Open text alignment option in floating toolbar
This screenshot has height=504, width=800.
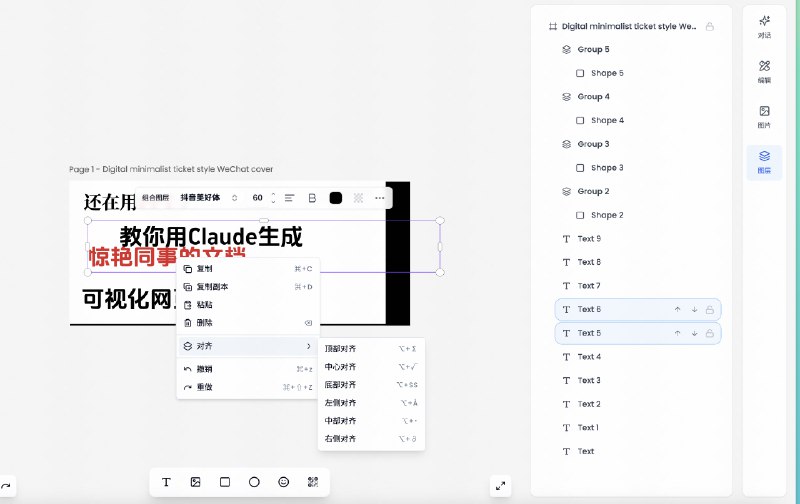(289, 198)
